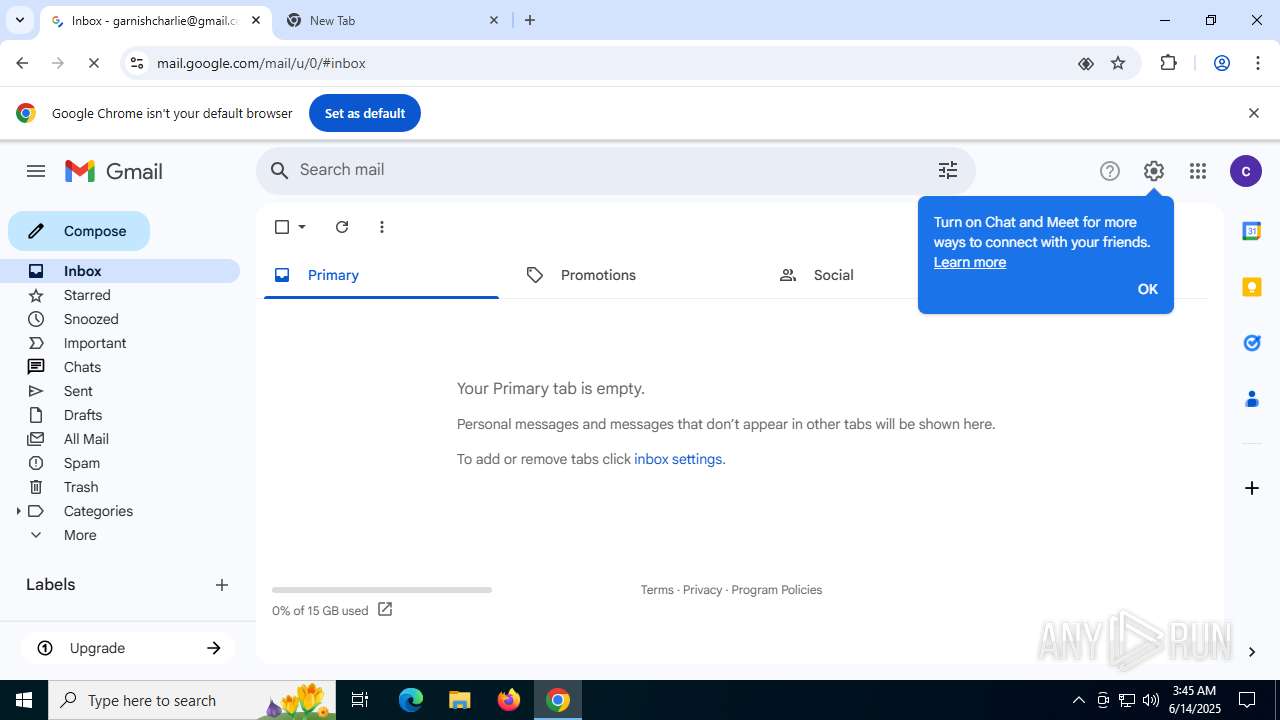The height and width of the screenshot is (720, 1280).
Task: Expand the Categories label tree
Action: click(18, 511)
